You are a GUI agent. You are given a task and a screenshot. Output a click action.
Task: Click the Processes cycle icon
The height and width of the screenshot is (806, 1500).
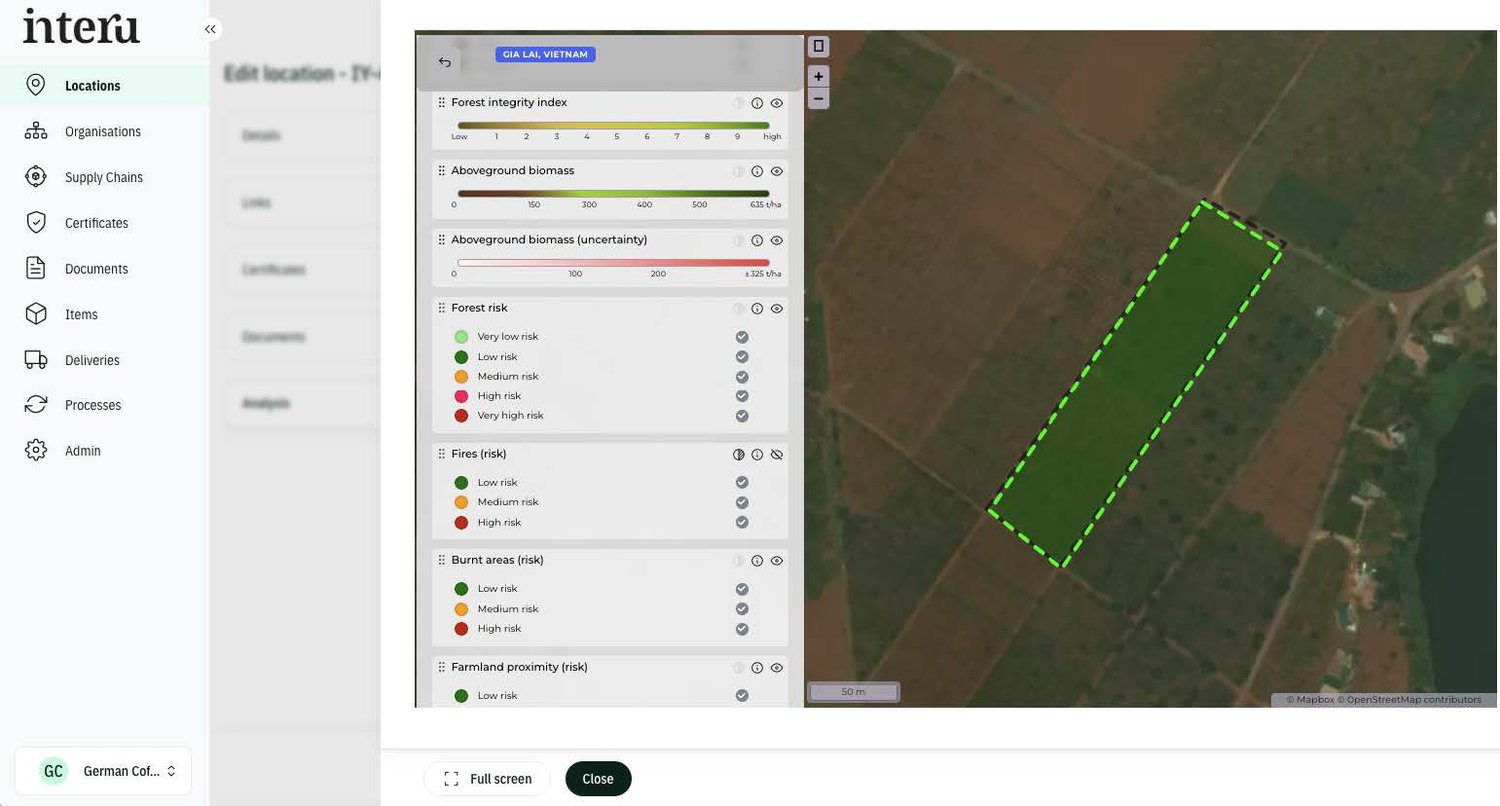pos(36,405)
